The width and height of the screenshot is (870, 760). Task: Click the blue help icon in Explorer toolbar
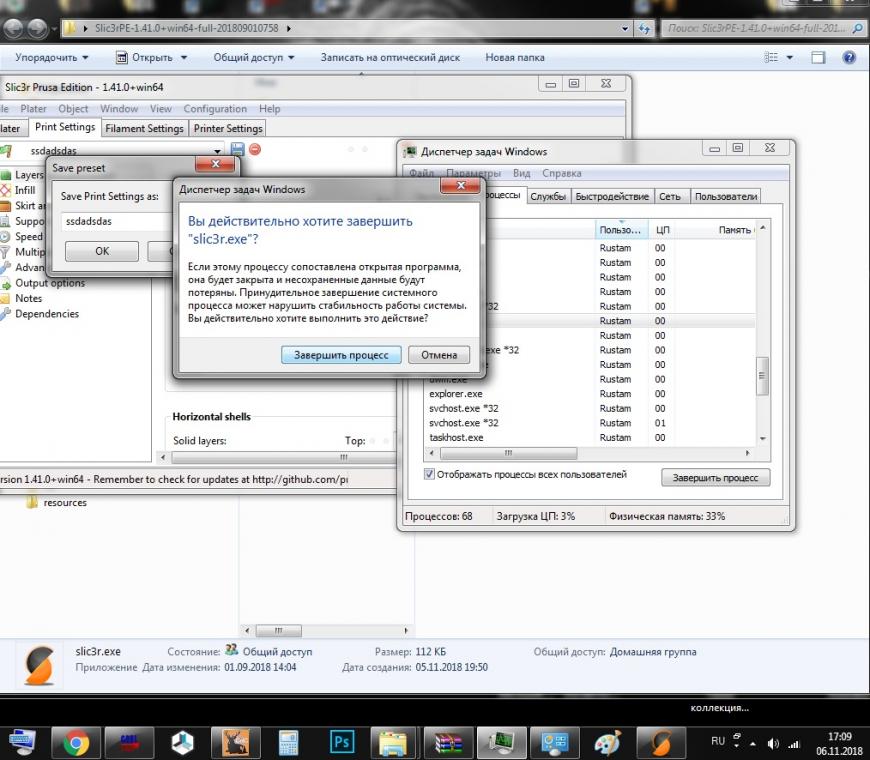point(849,57)
